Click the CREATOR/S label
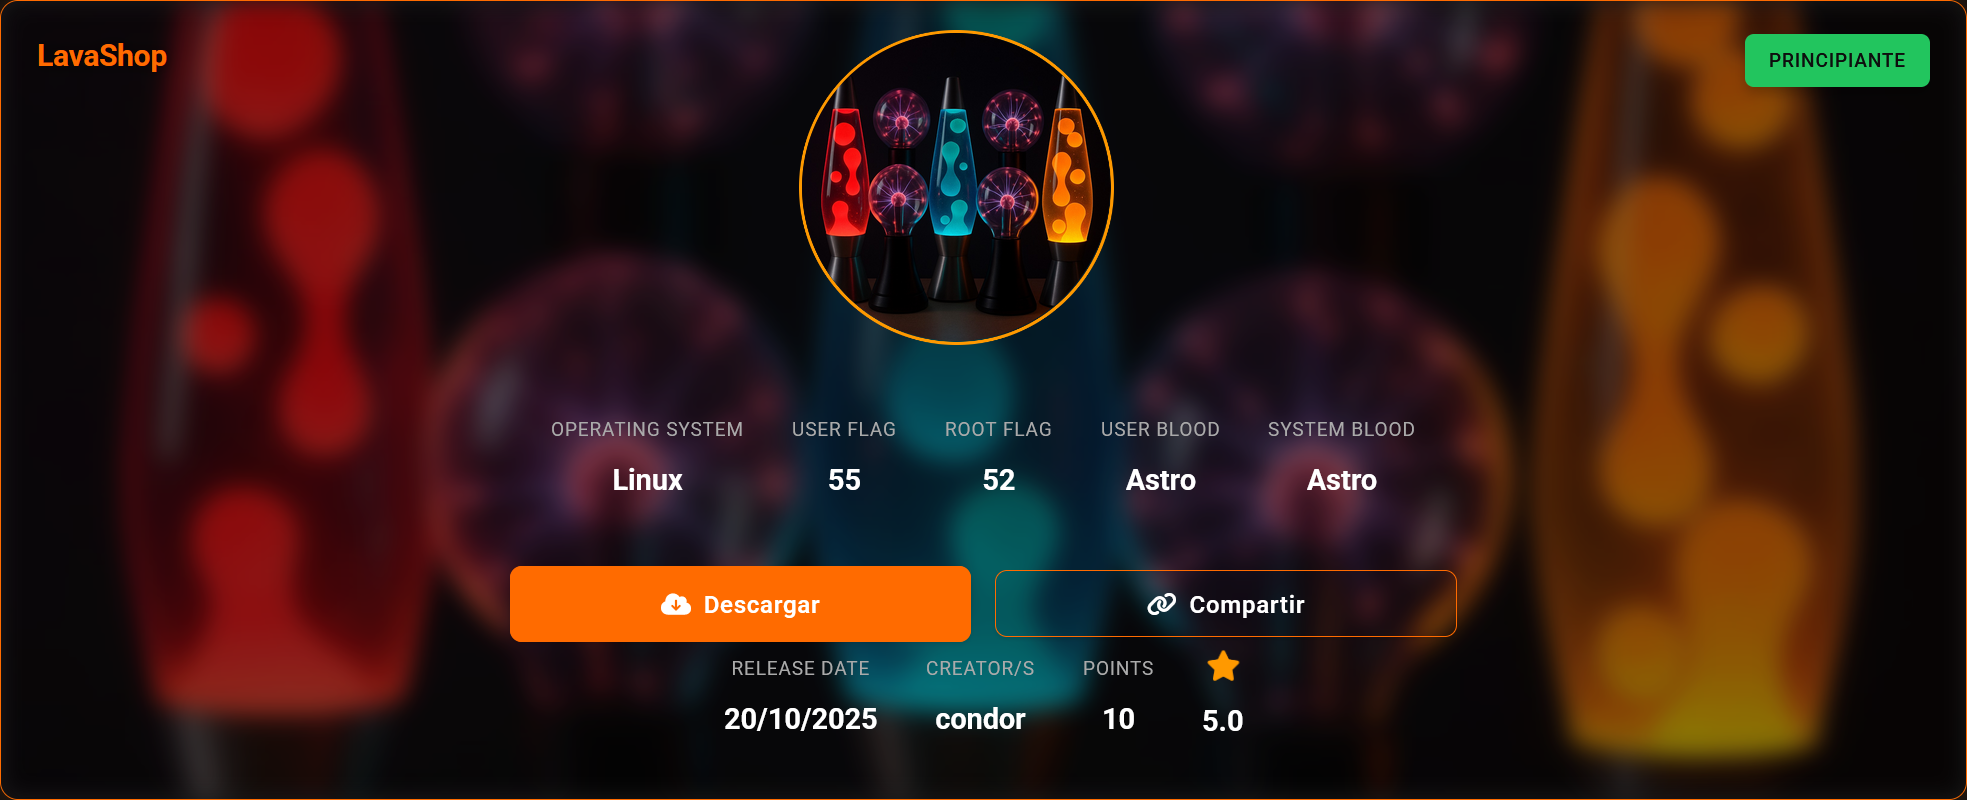 click(x=980, y=668)
